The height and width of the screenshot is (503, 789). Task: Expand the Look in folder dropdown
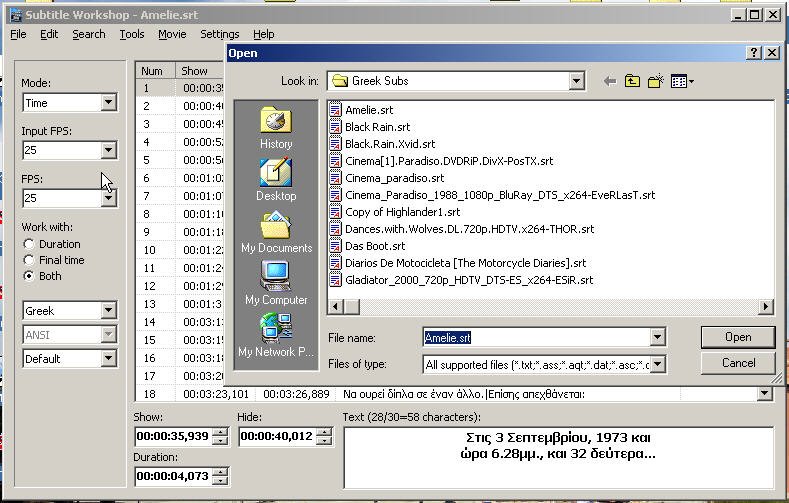(x=576, y=81)
